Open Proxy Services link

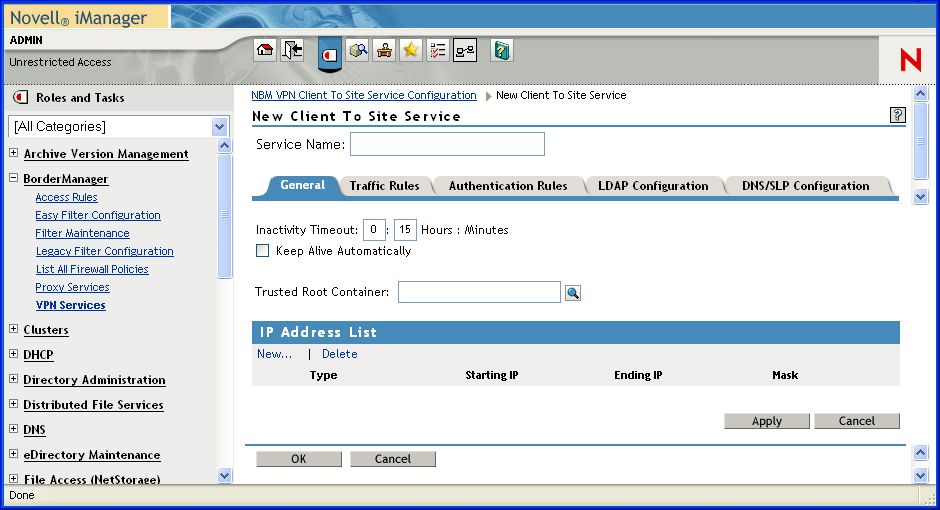[x=72, y=287]
